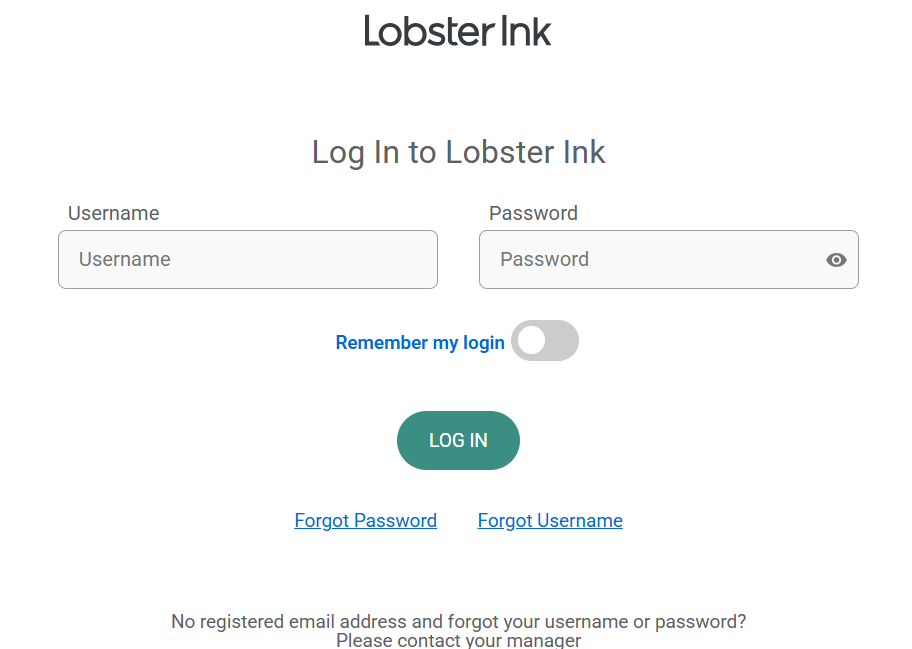Click the contact your manager text
The image size is (912, 649).
coord(457,640)
